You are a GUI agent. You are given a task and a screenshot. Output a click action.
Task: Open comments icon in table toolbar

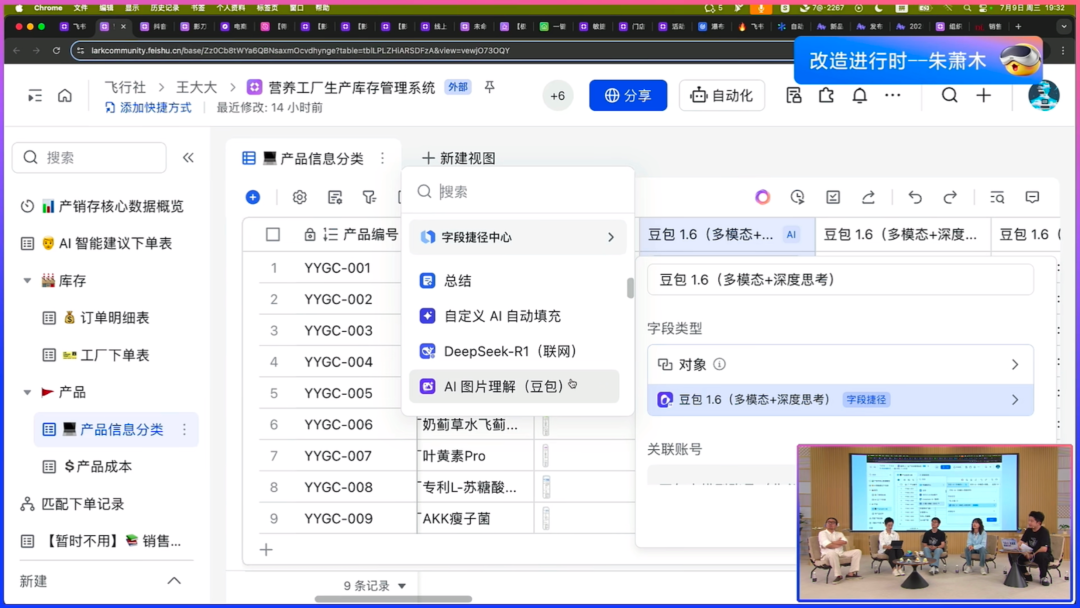click(1032, 197)
